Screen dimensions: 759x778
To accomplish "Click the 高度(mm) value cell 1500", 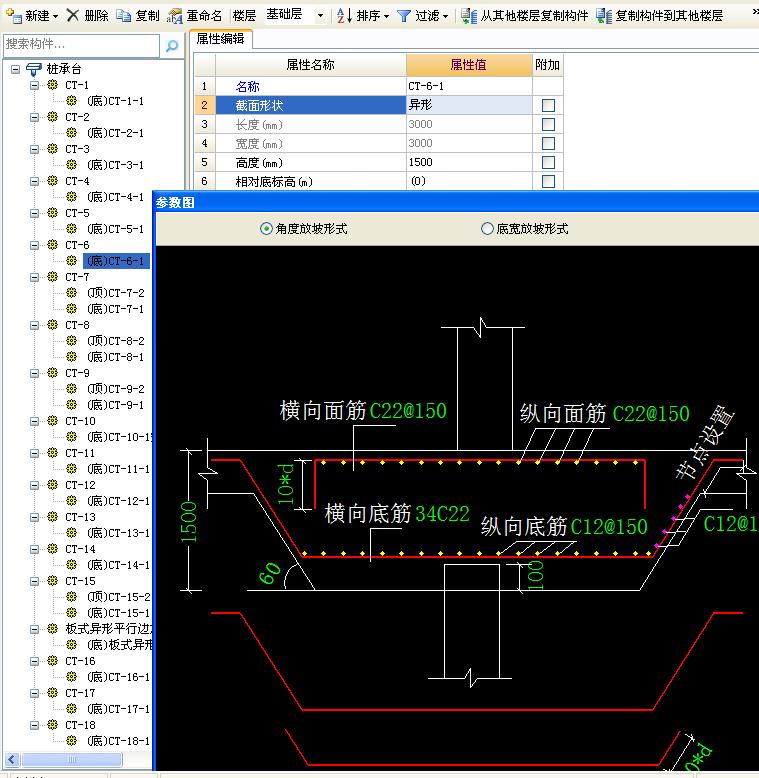I will pyautogui.click(x=469, y=162).
